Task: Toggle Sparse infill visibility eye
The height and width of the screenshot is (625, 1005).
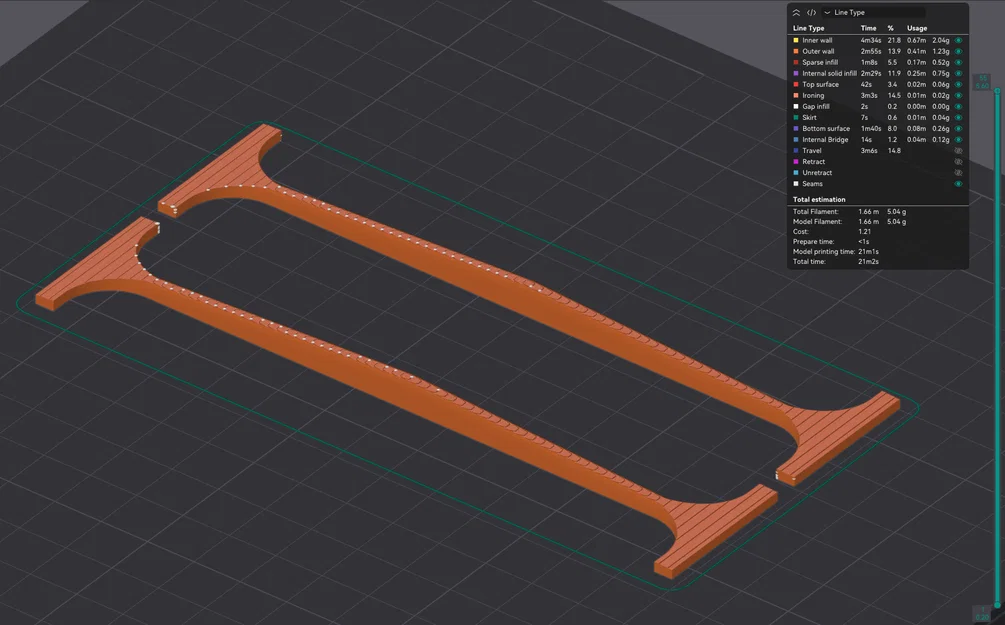Action: [x=959, y=62]
